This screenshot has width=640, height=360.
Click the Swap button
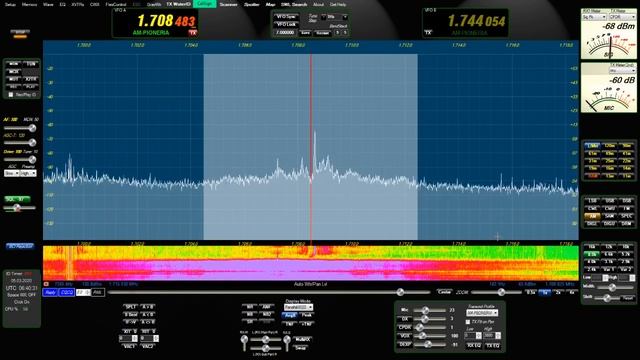point(301,348)
